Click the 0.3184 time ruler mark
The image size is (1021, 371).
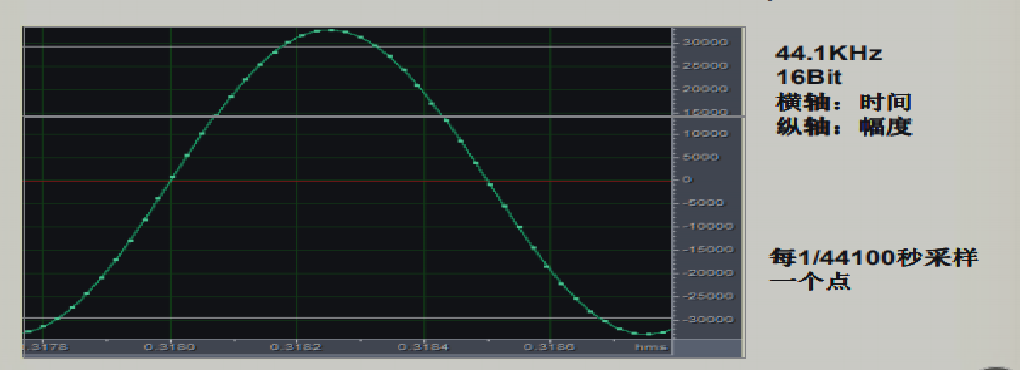point(423,347)
